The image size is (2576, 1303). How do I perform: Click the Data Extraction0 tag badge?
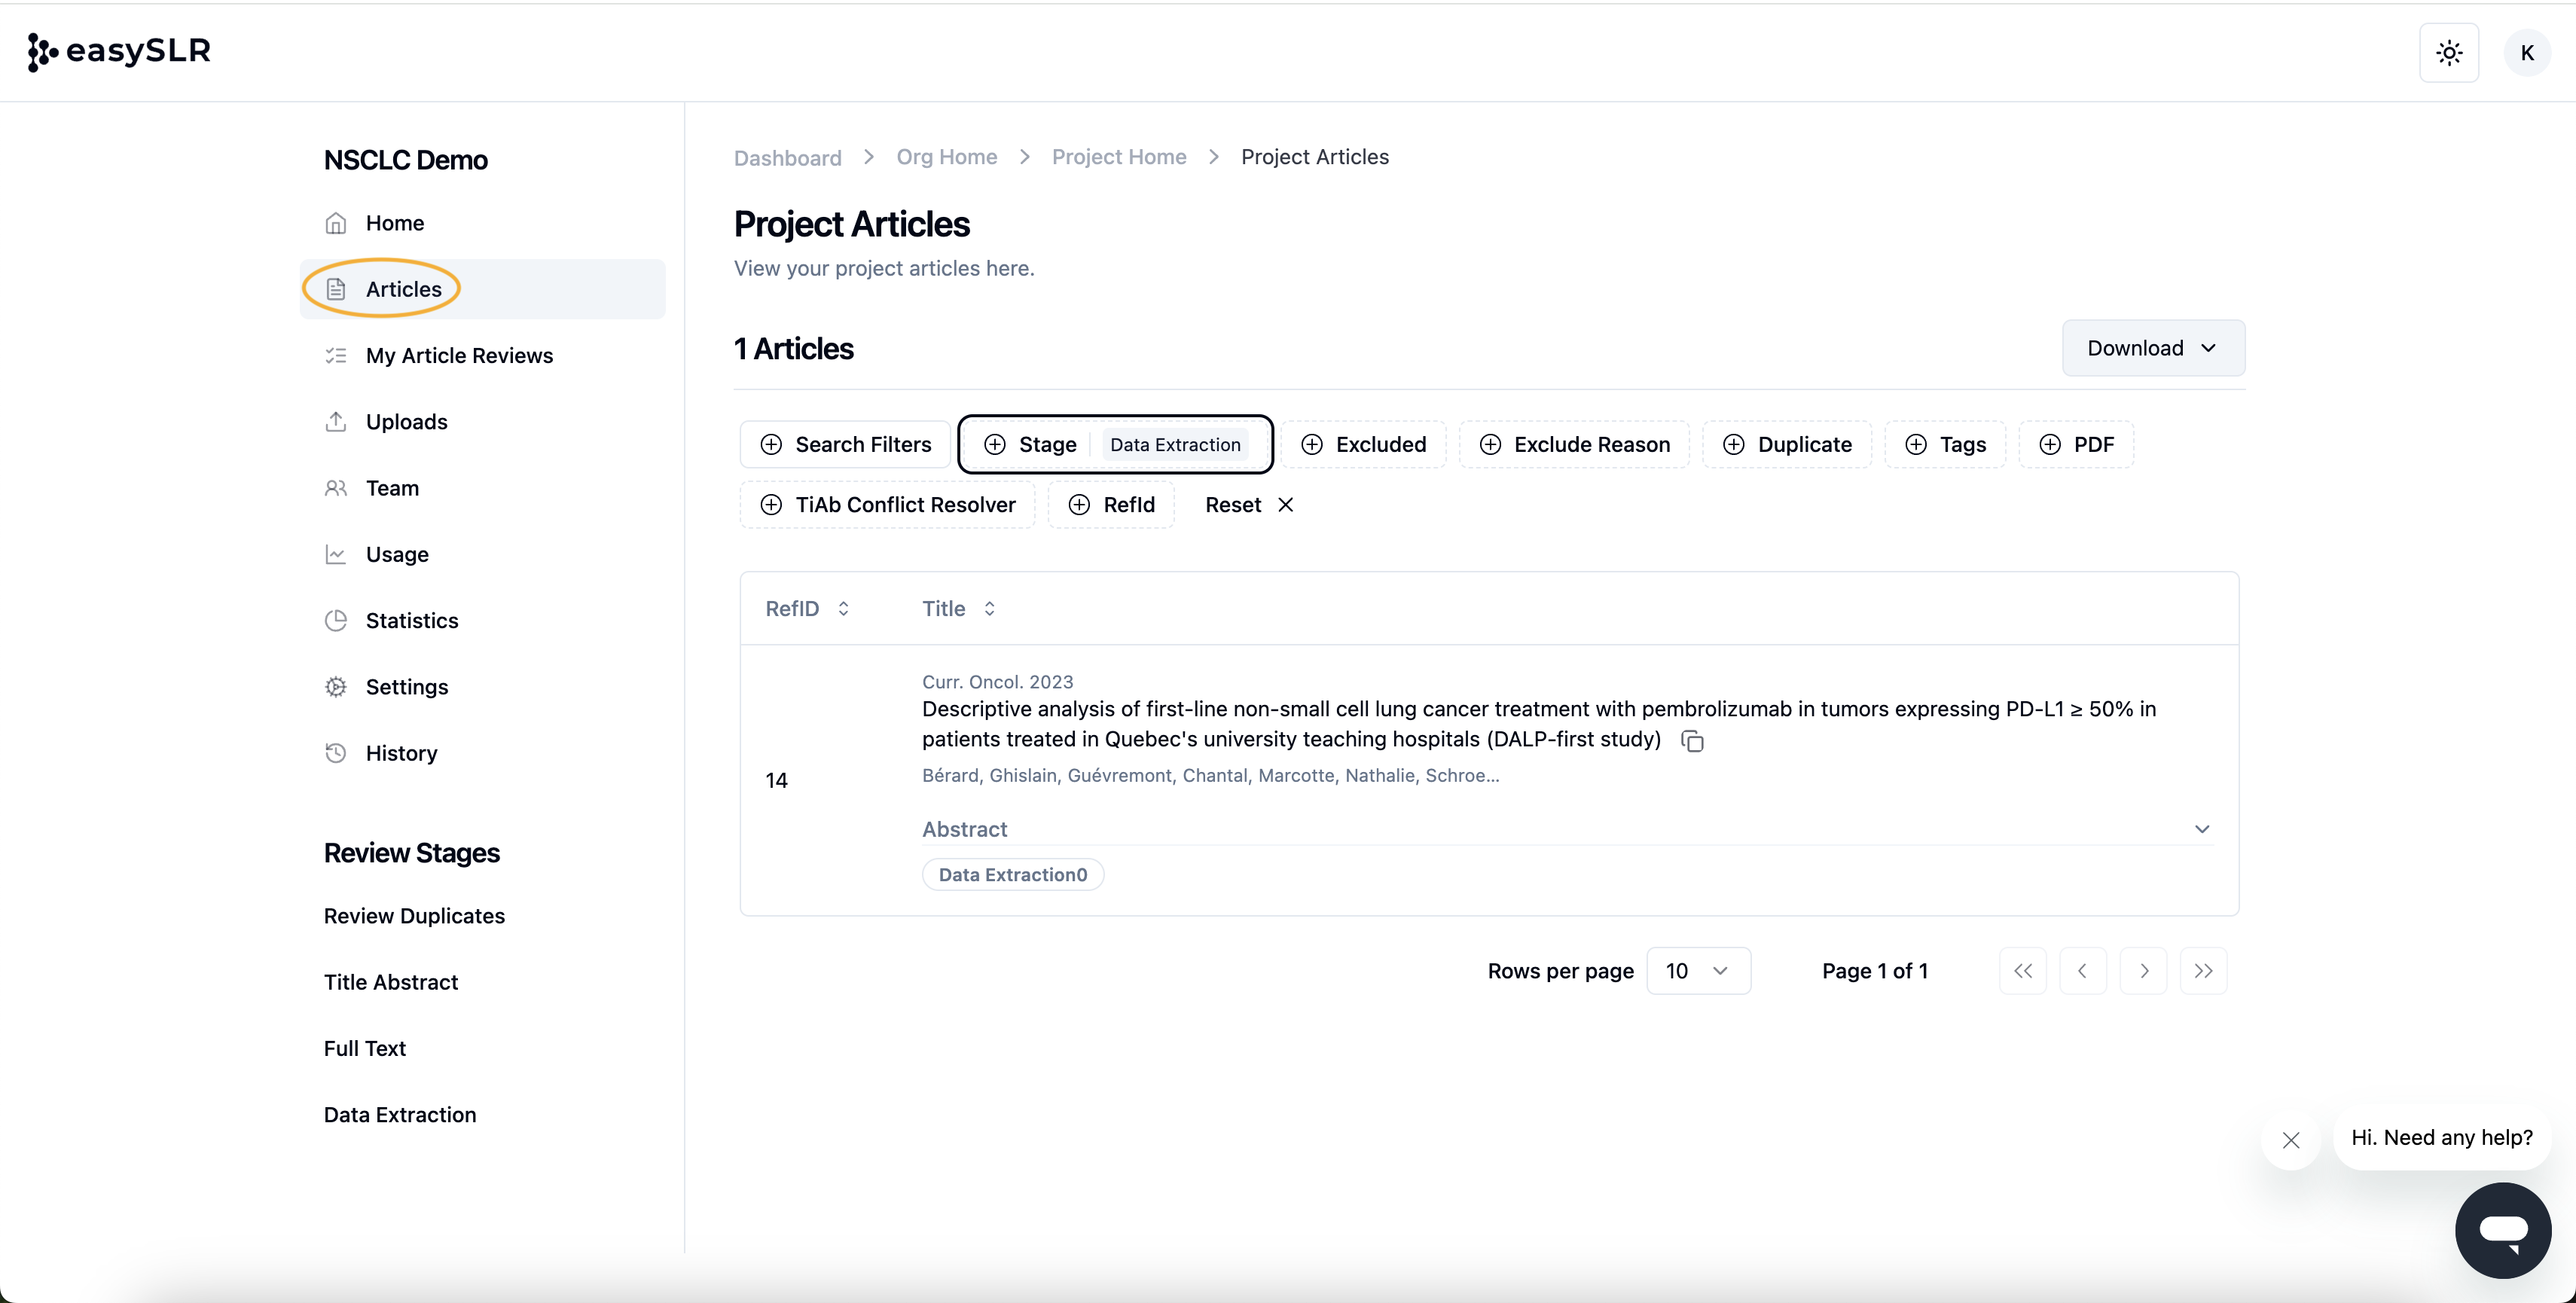(x=1012, y=874)
